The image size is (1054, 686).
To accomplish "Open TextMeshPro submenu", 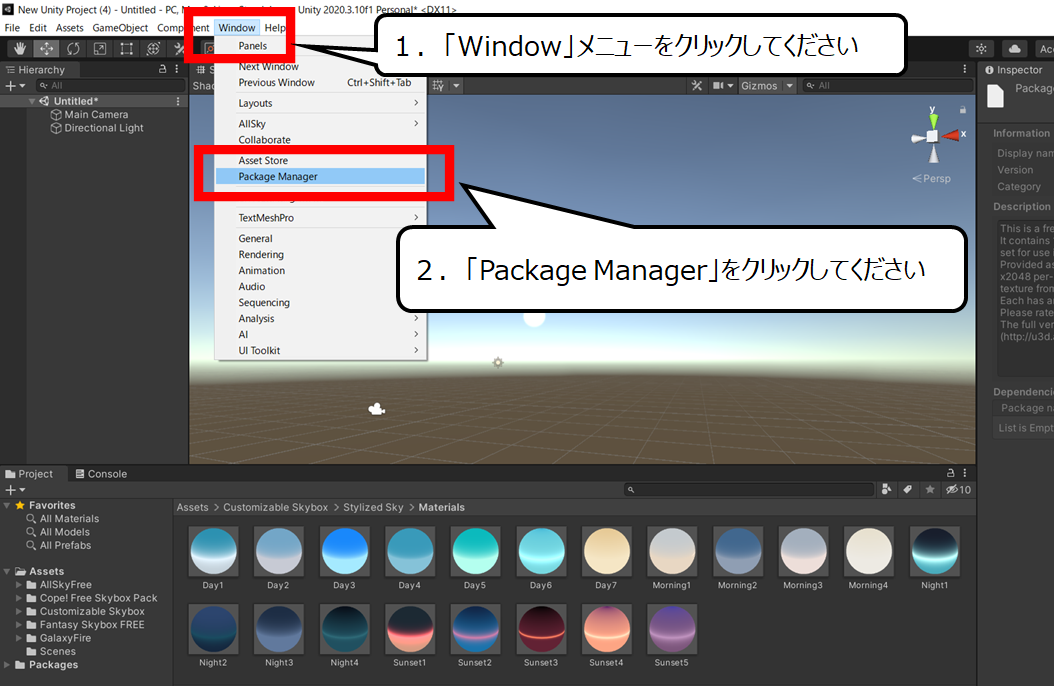I will click(320, 217).
